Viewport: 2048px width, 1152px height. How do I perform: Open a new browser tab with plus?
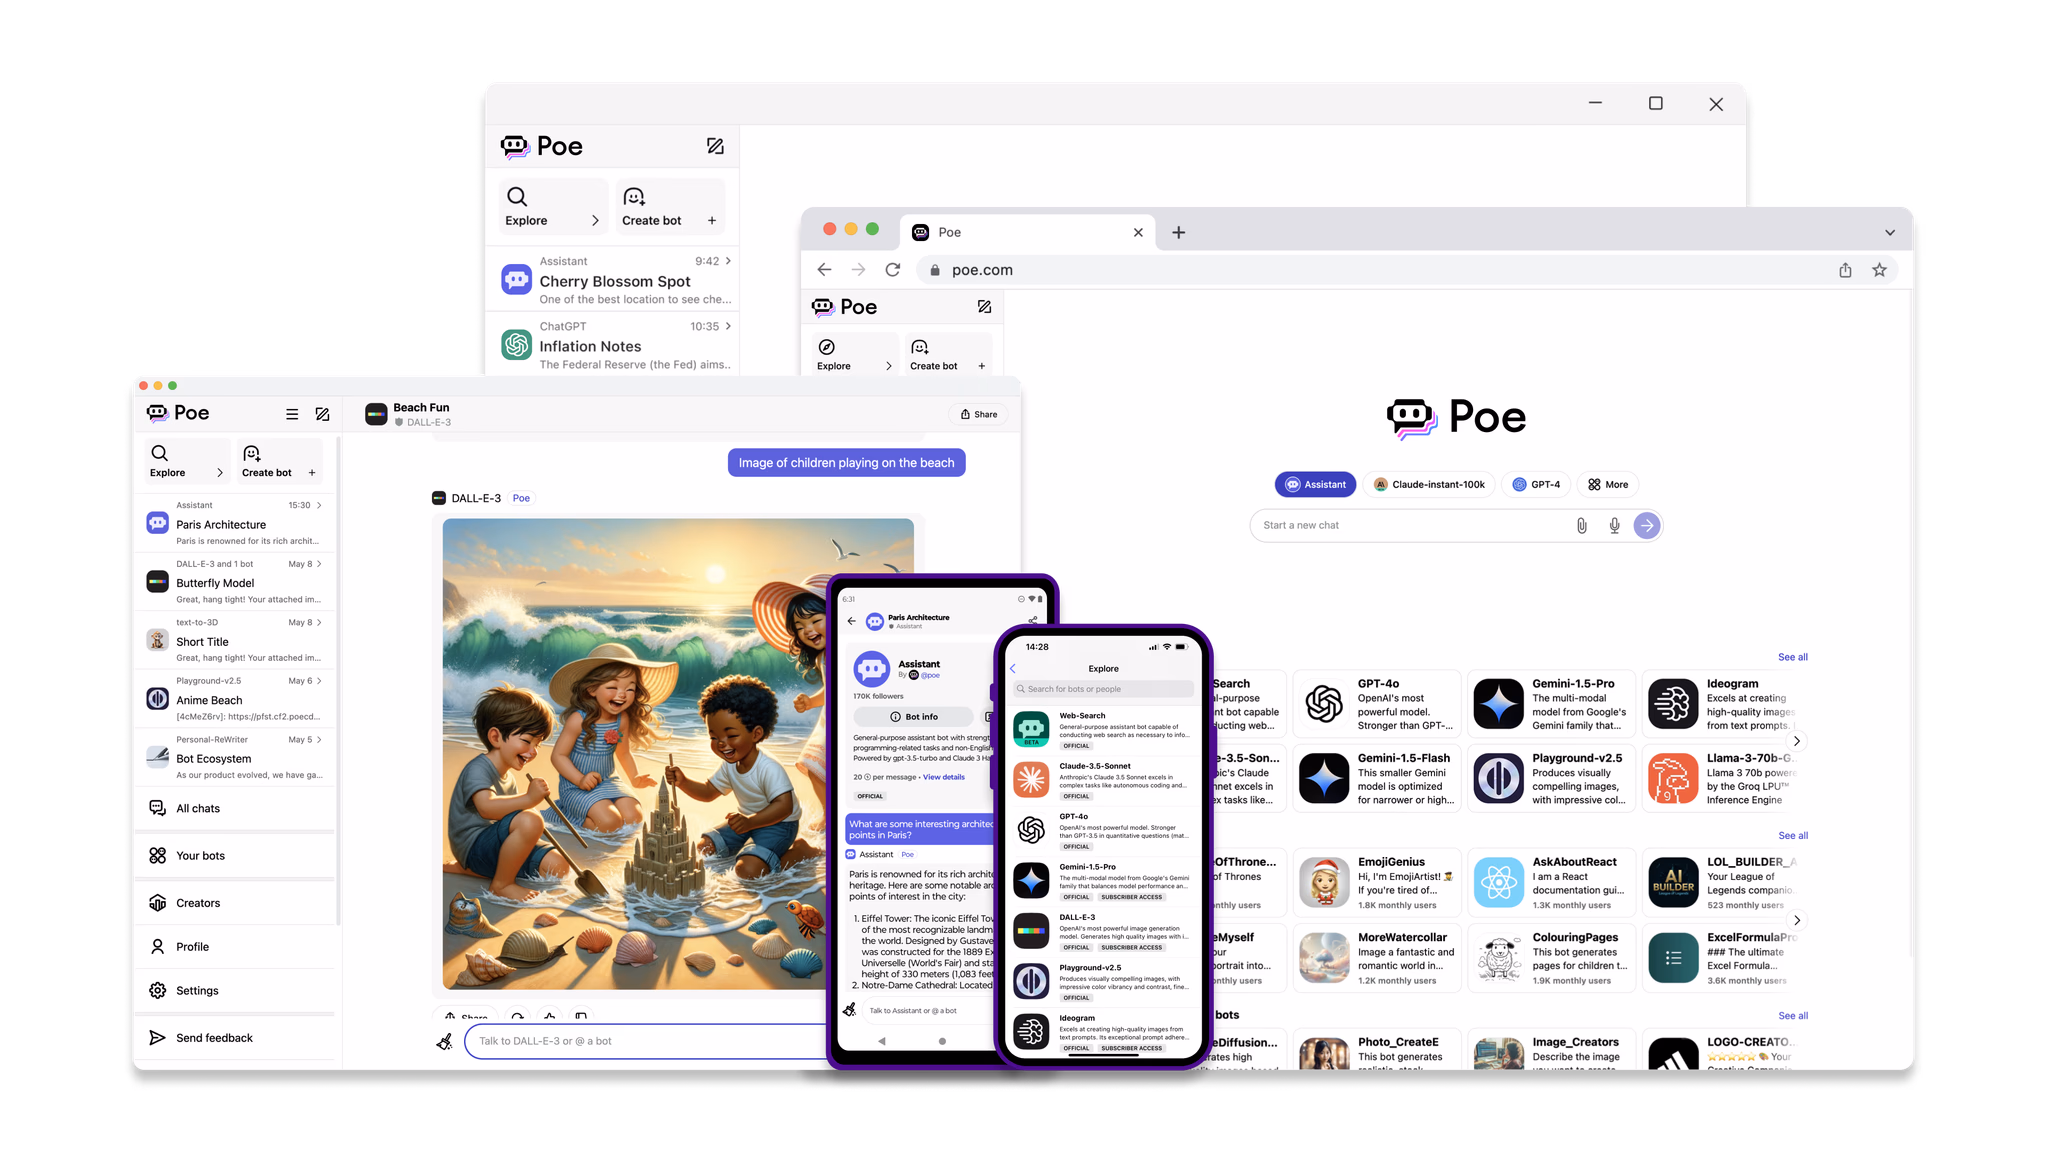(x=1179, y=232)
